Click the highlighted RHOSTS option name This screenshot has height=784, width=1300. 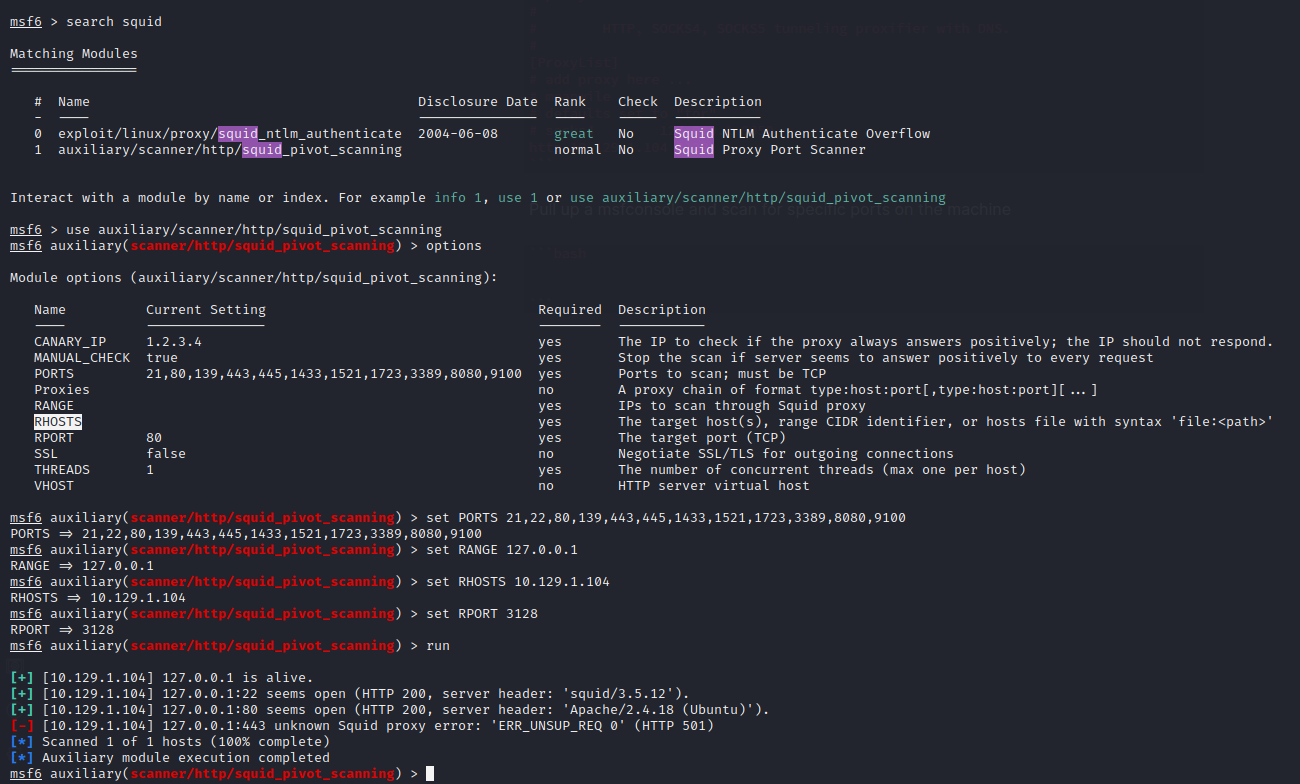point(58,422)
